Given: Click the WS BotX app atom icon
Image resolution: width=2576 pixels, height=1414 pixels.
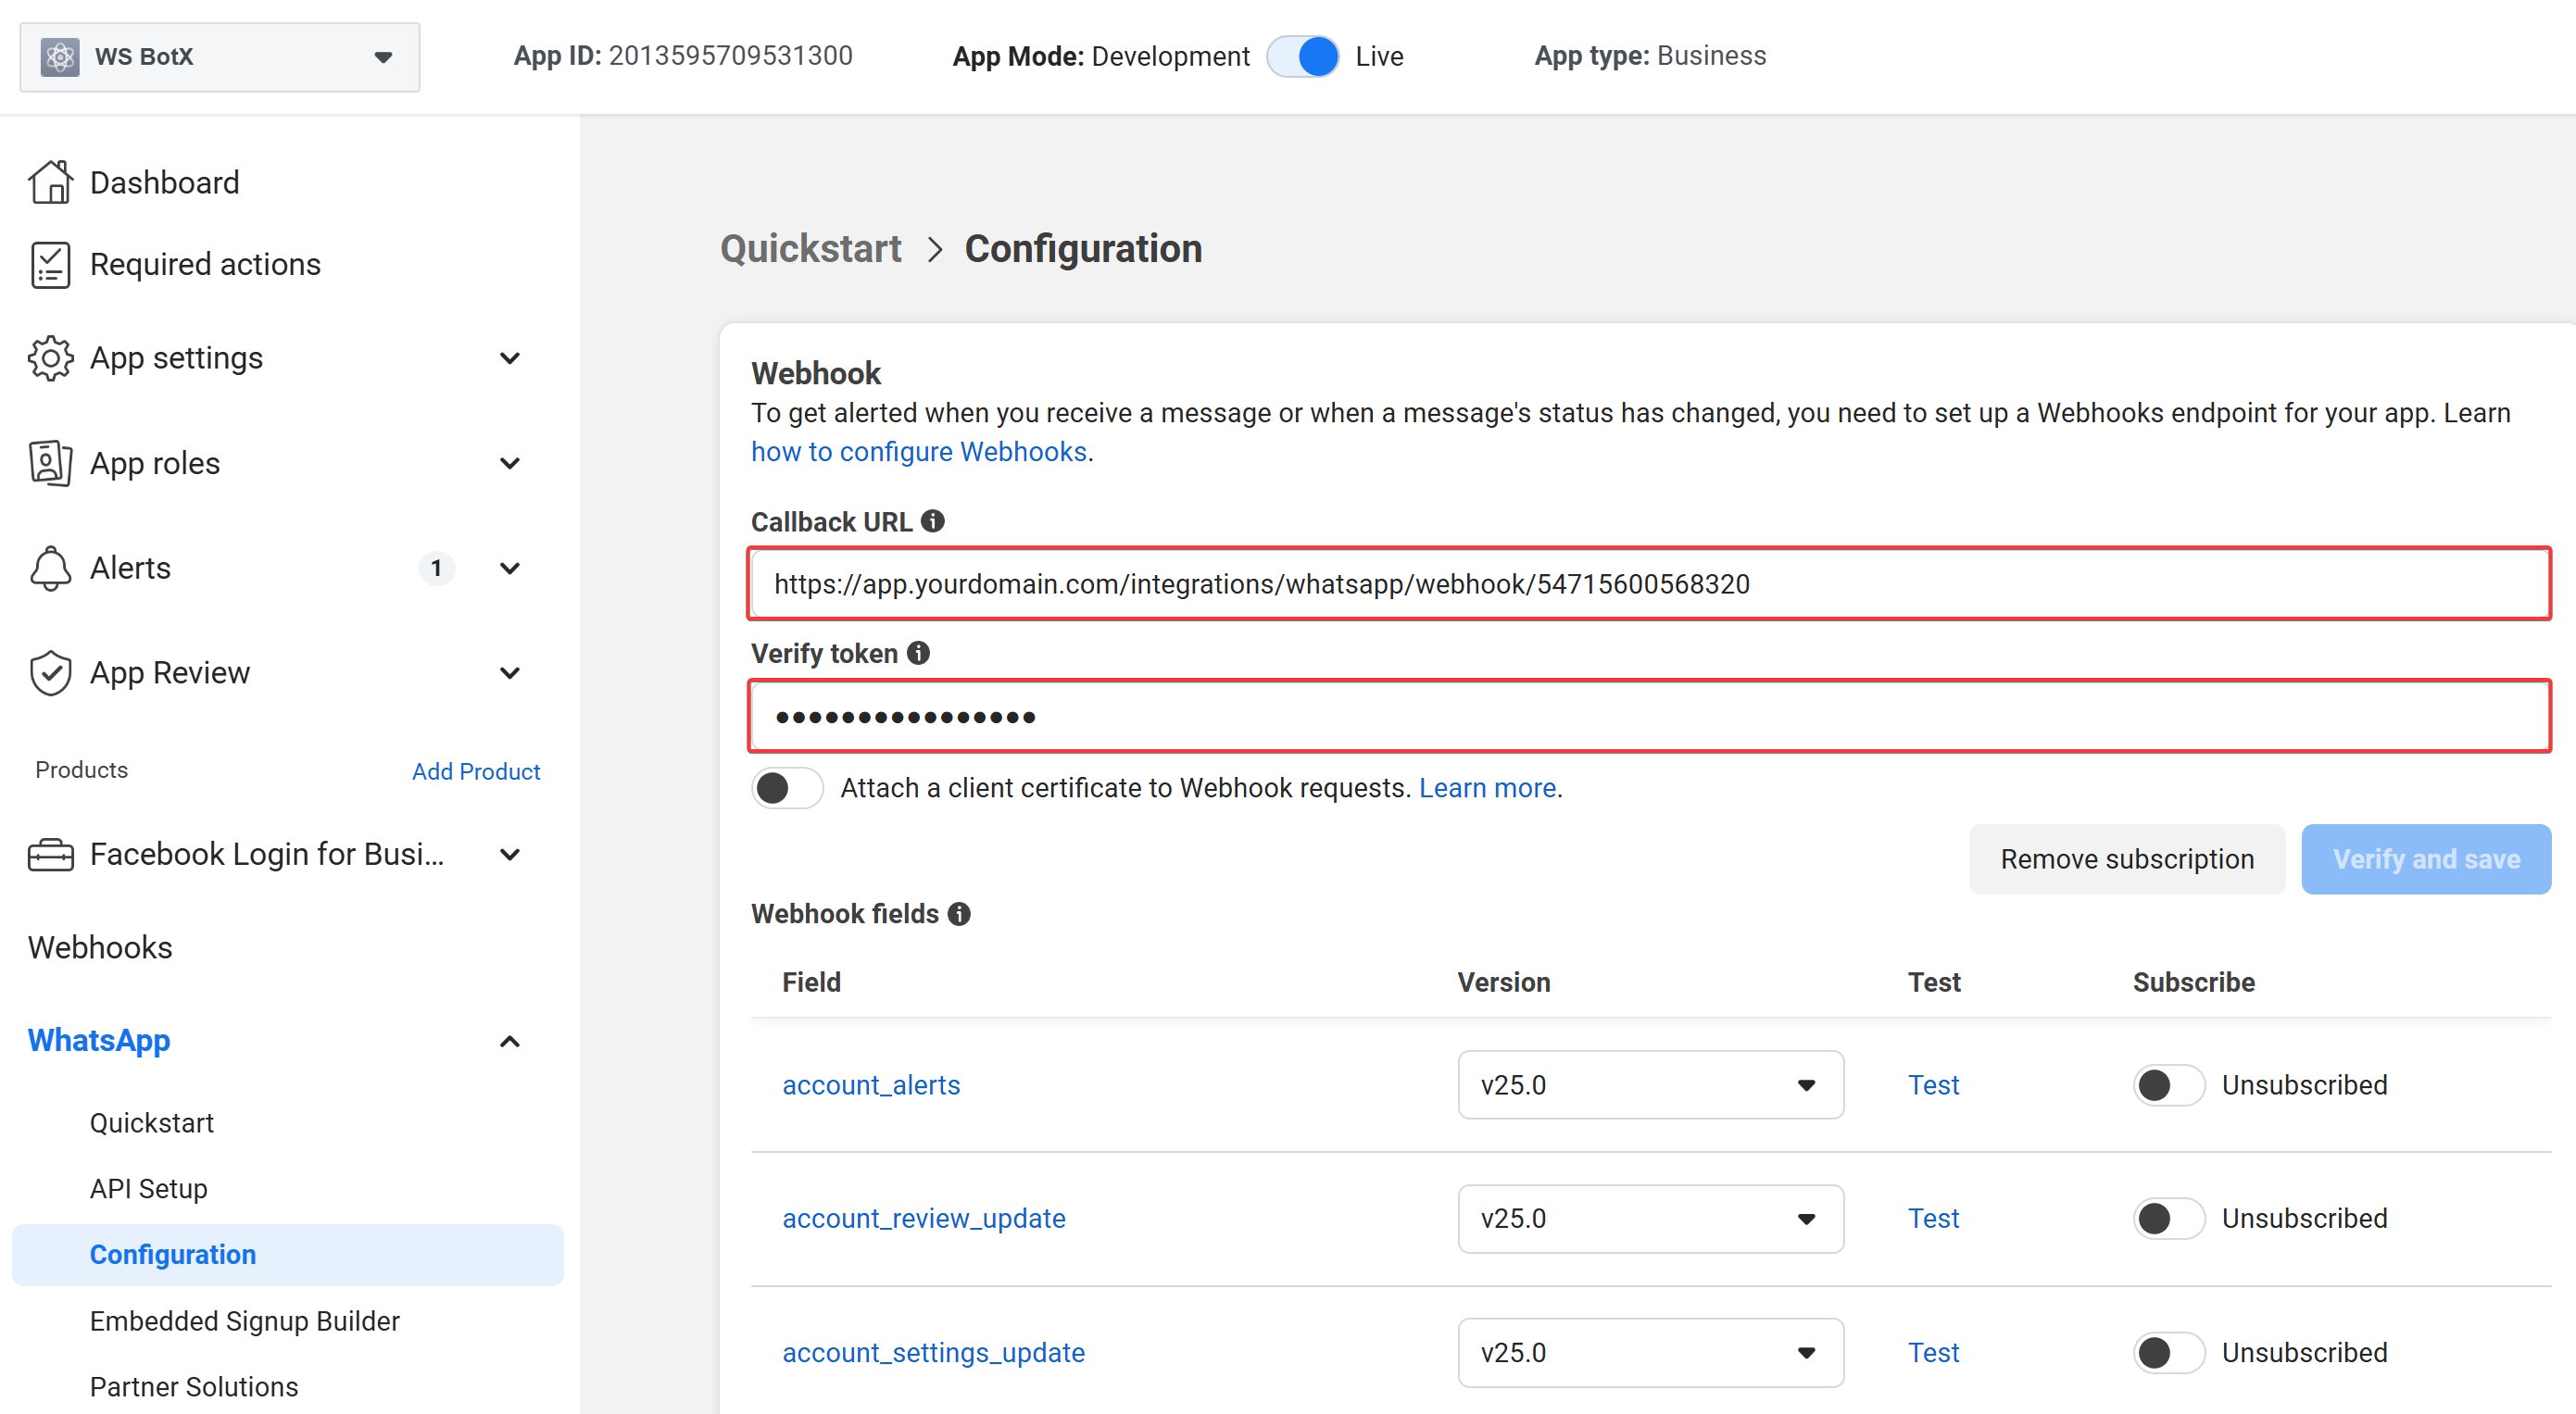Looking at the screenshot, I should pyautogui.click(x=60, y=57).
